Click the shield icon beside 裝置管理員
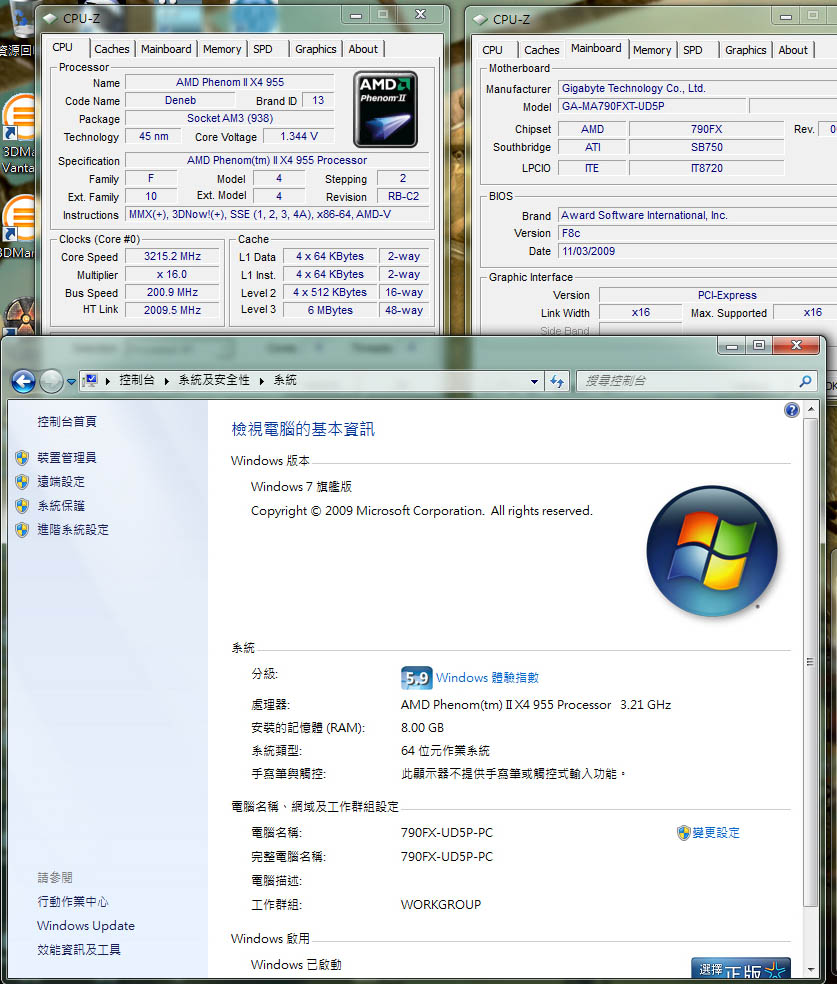837x984 pixels. tap(22, 457)
